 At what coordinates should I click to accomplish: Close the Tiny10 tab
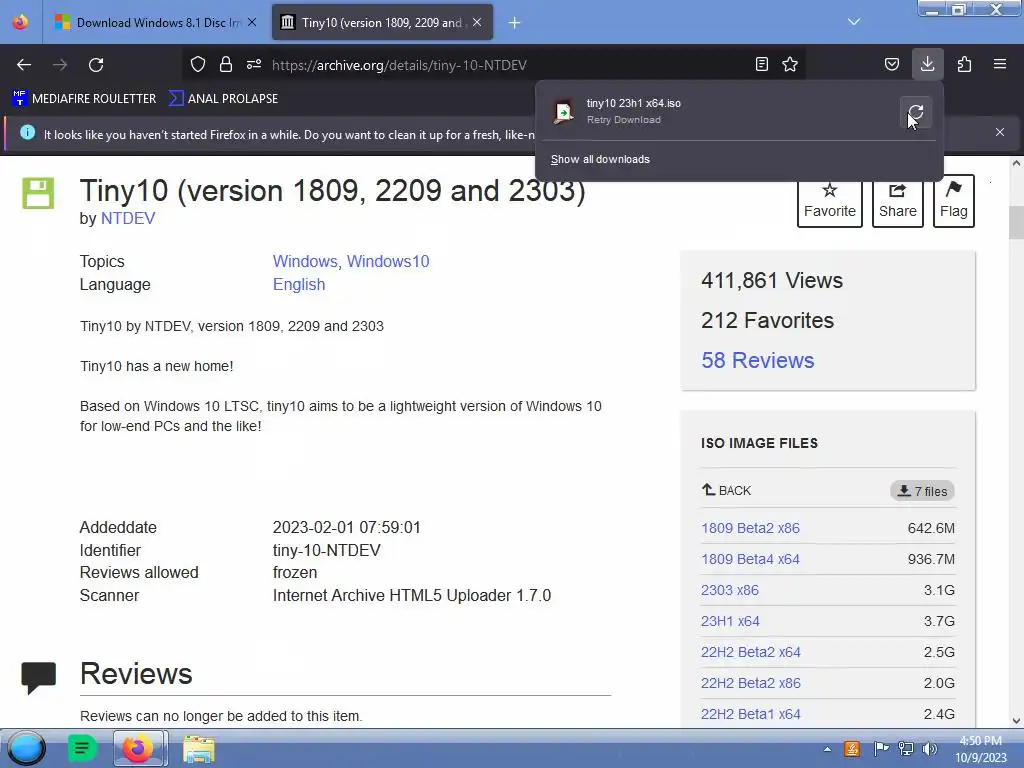click(477, 22)
